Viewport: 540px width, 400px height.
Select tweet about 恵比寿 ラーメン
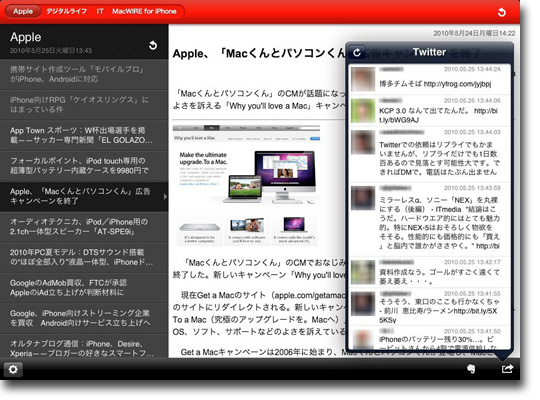point(429,307)
